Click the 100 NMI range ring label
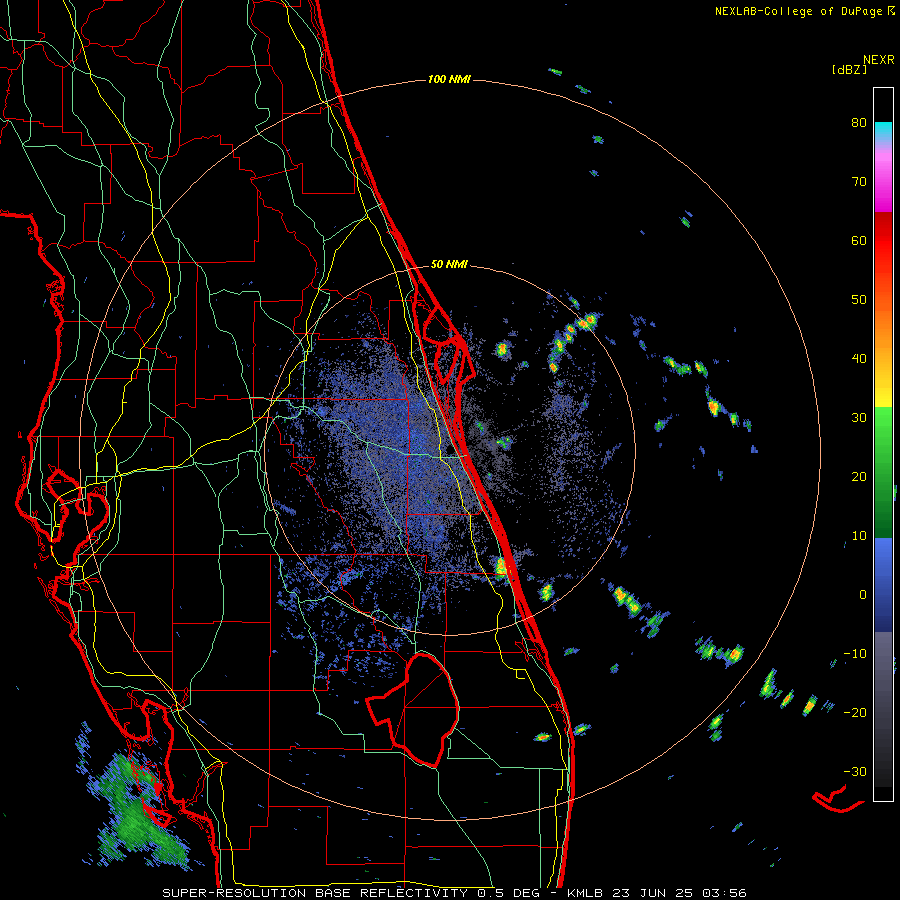 [x=449, y=79]
